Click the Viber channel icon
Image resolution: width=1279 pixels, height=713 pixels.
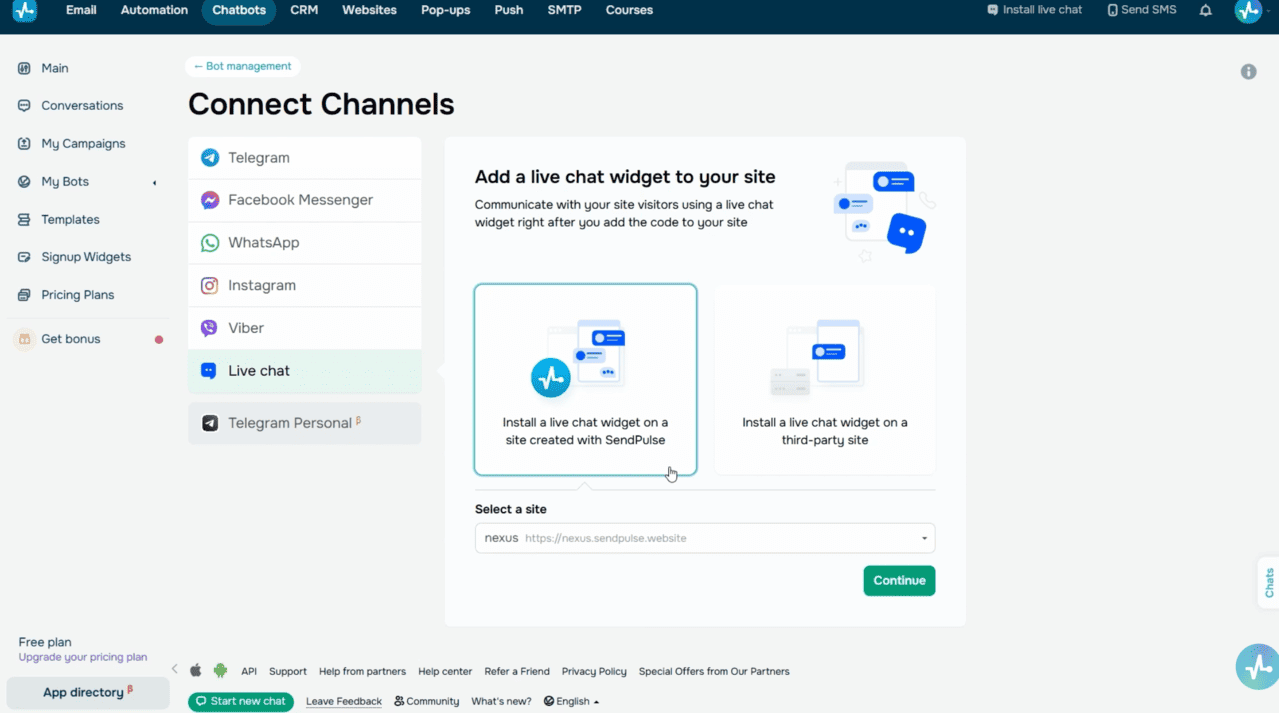[x=210, y=328]
